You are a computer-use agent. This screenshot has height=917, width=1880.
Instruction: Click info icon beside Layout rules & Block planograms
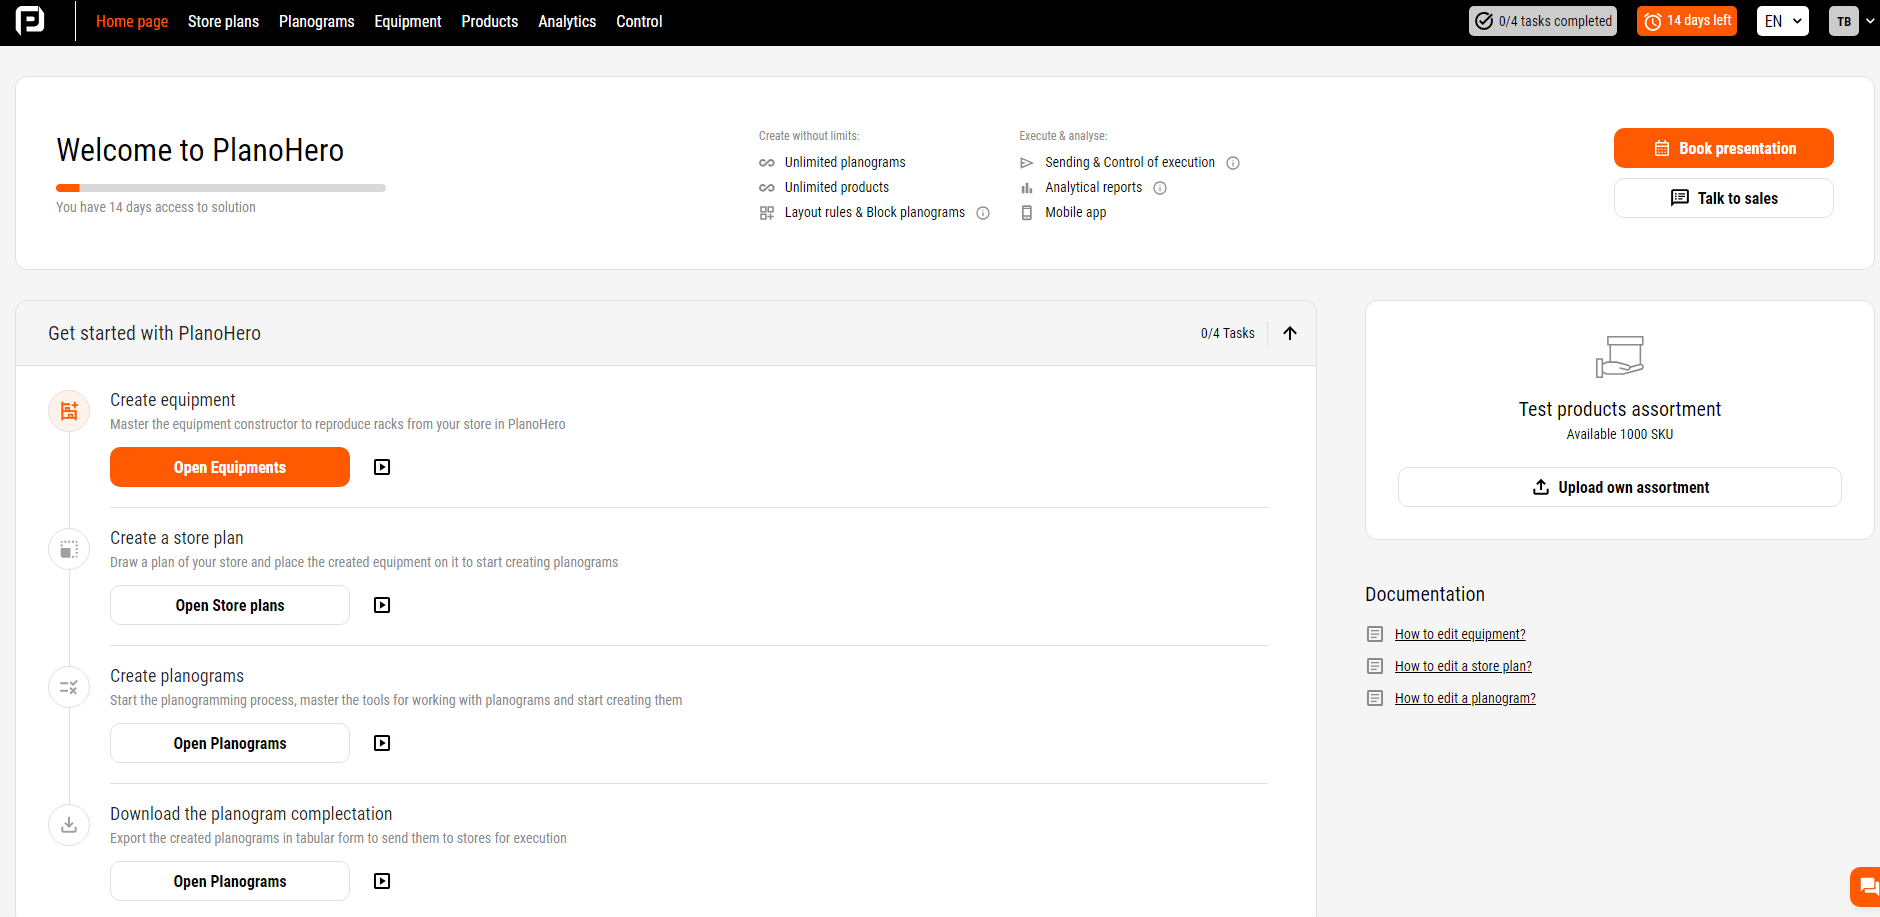click(983, 213)
